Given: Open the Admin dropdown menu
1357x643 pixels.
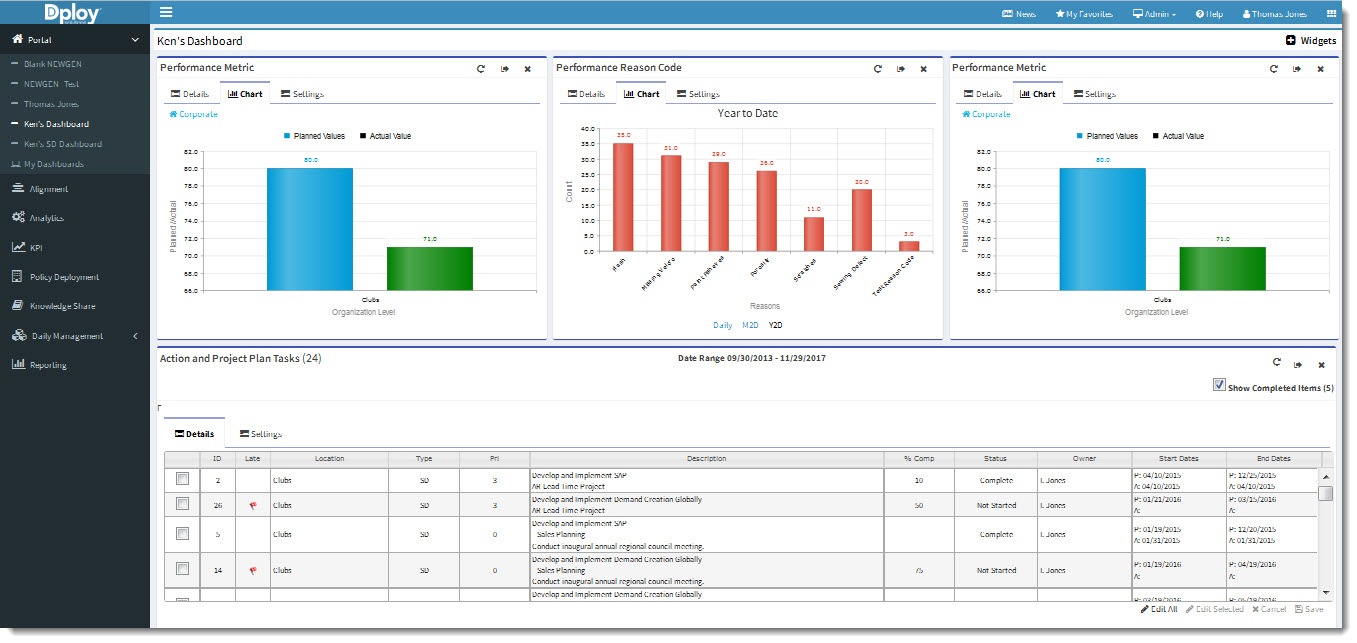Looking at the screenshot, I should coord(1153,13).
